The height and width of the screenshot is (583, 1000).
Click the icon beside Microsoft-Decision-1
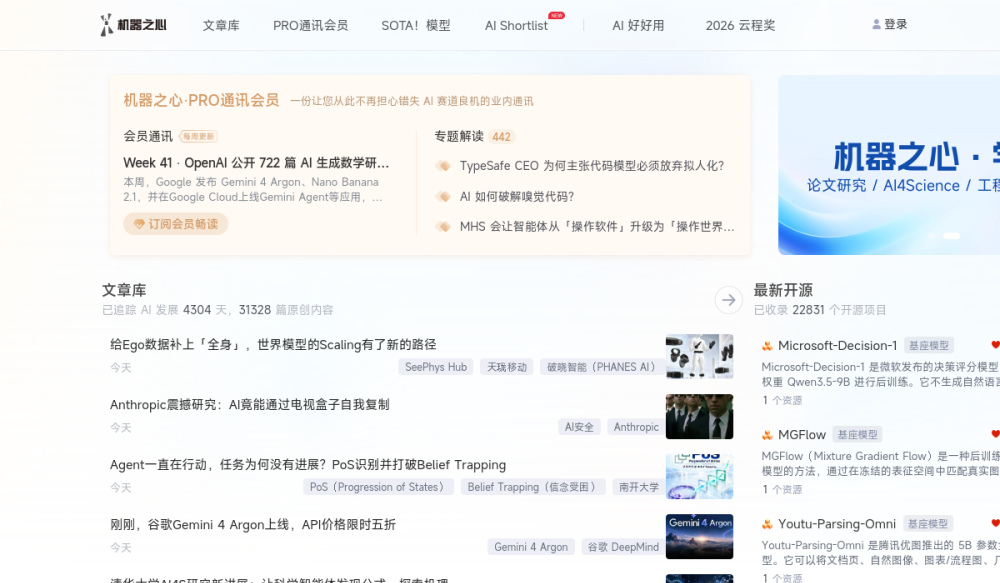pyautogui.click(x=767, y=346)
